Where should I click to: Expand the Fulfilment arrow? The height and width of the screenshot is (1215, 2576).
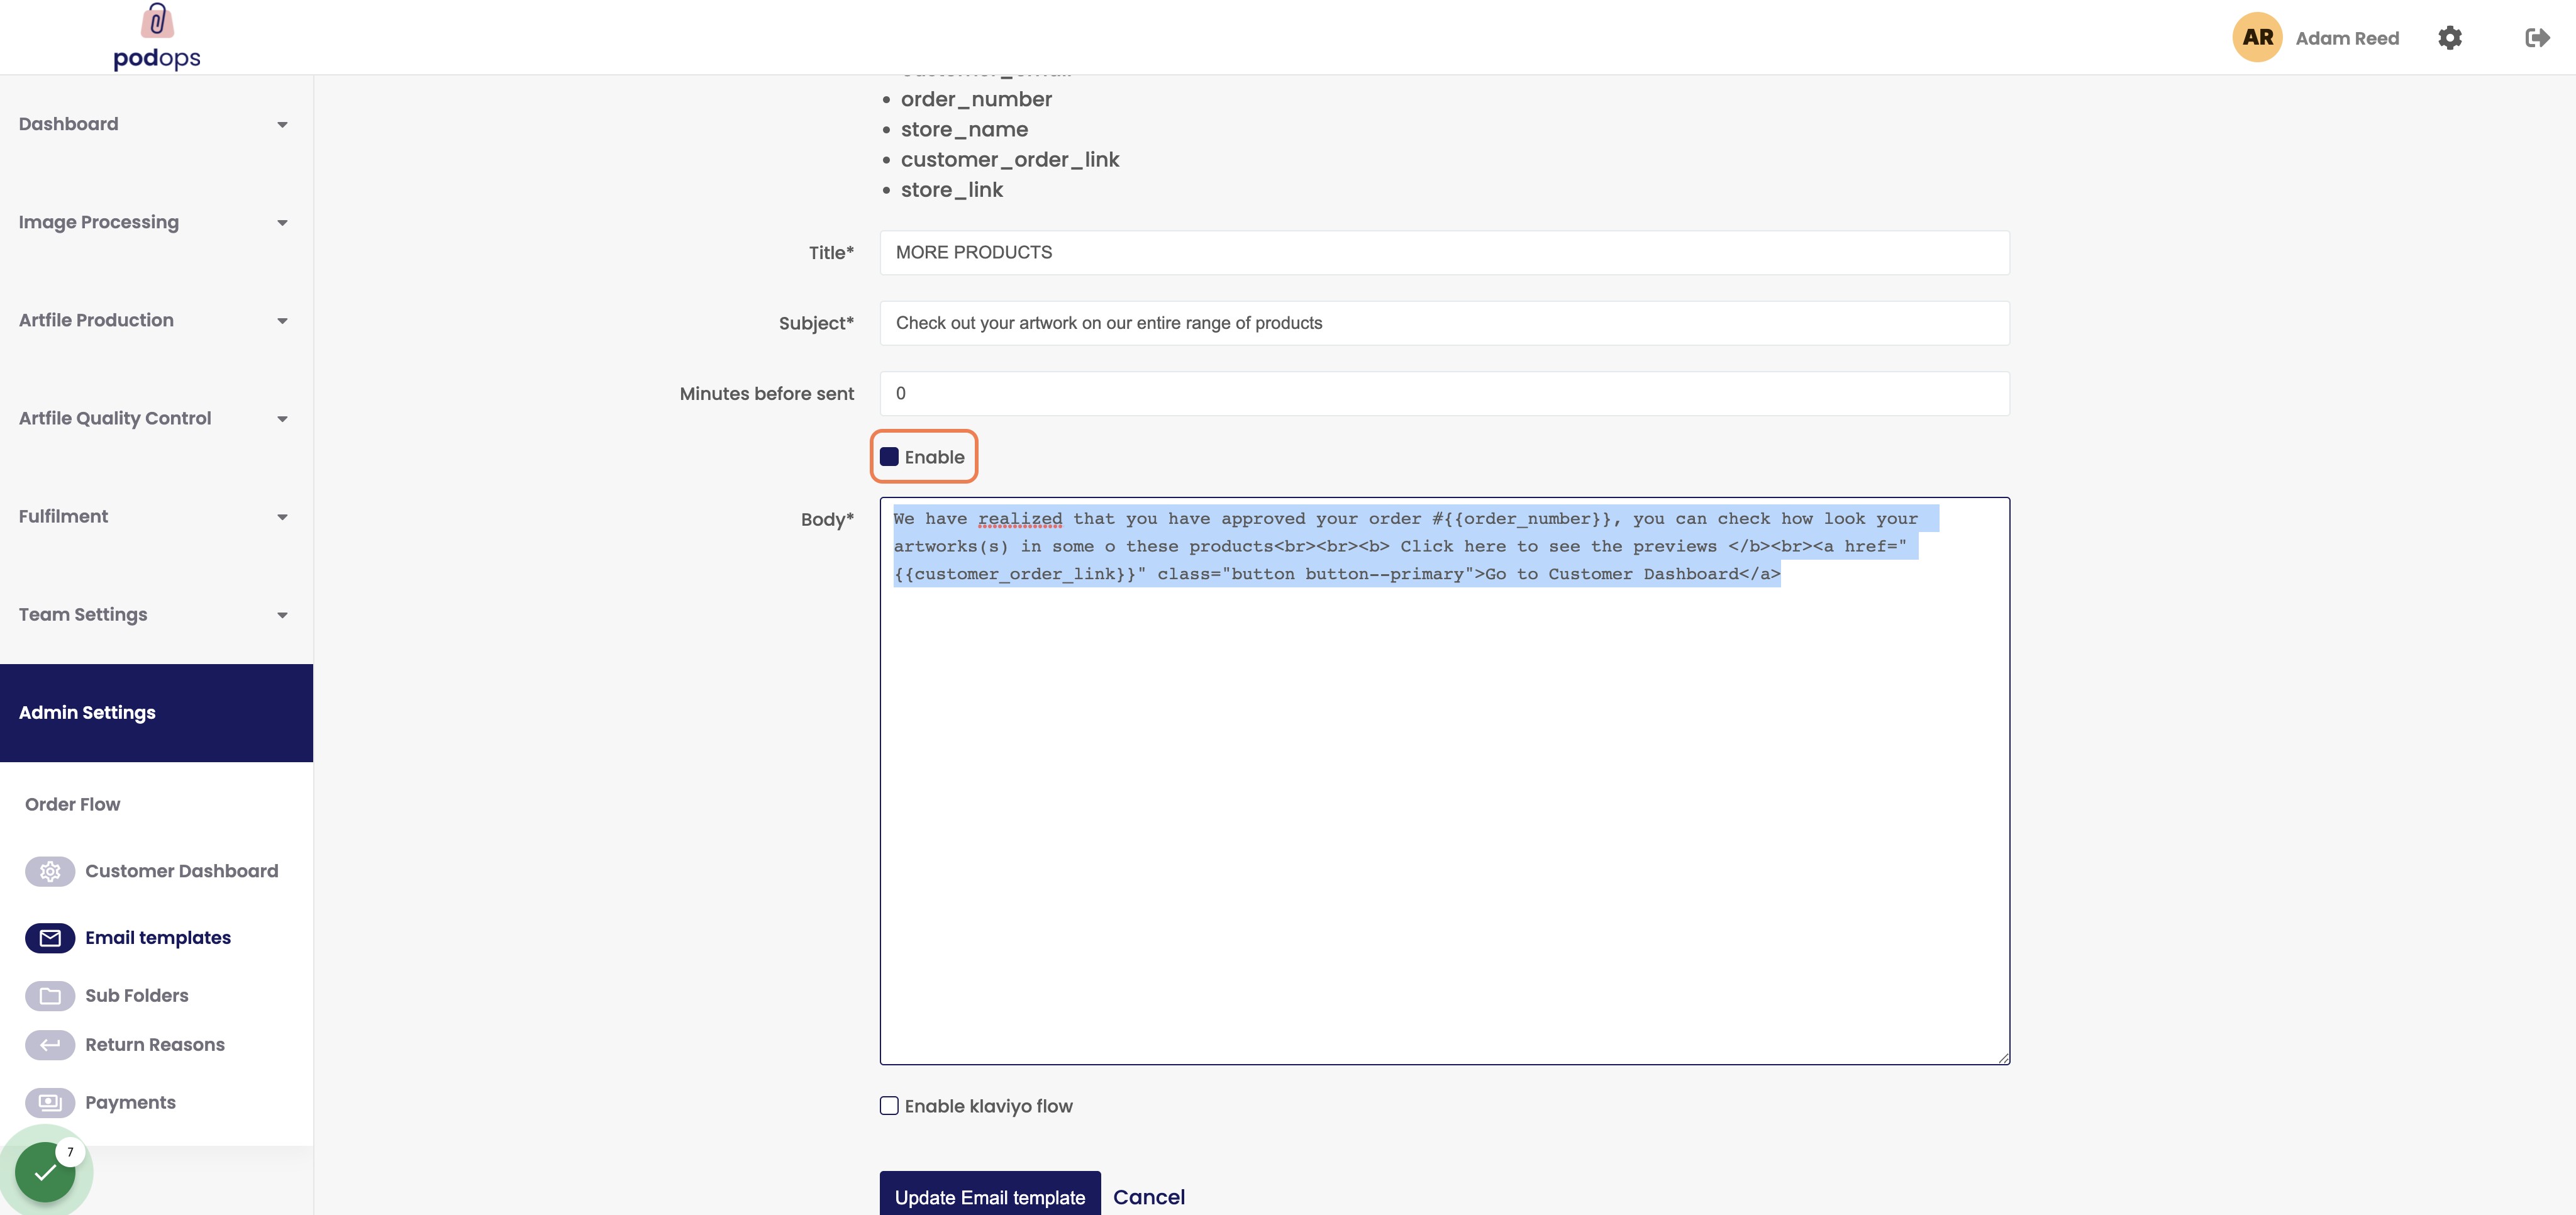(282, 517)
